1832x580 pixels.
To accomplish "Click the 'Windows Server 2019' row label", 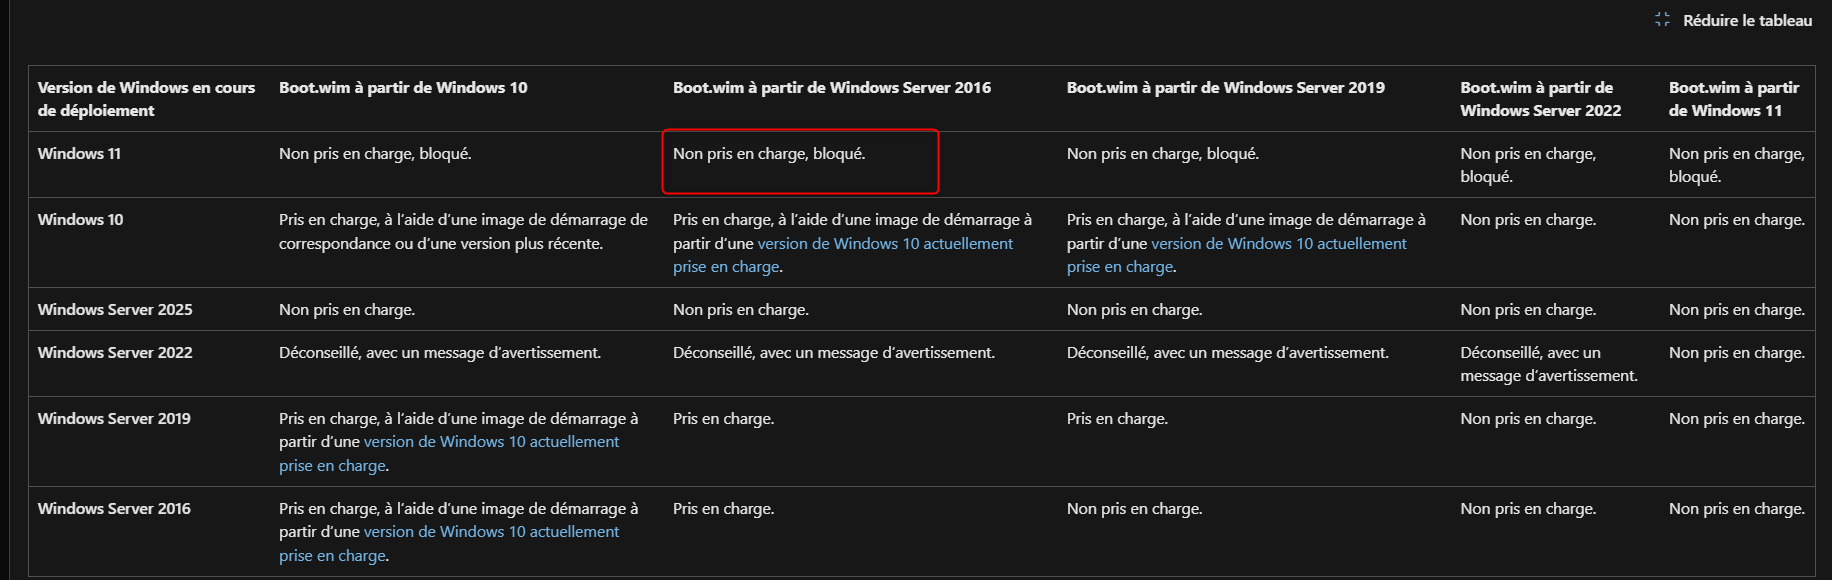I will coord(114,419).
